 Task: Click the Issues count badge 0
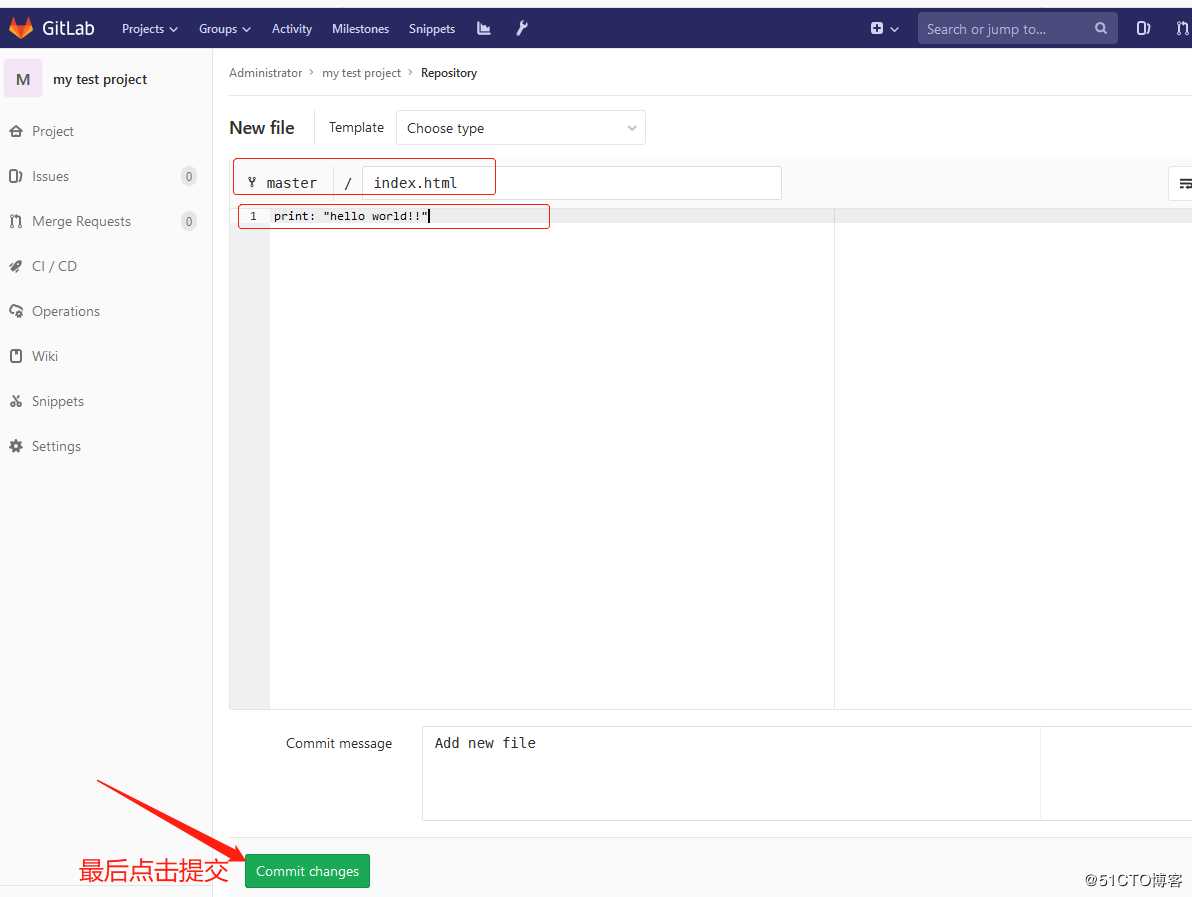[x=189, y=176]
